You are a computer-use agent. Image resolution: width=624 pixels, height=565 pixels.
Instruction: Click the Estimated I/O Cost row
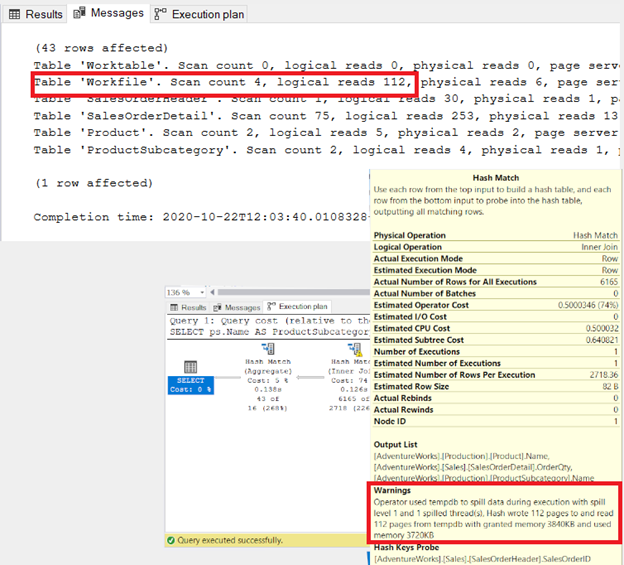point(495,317)
